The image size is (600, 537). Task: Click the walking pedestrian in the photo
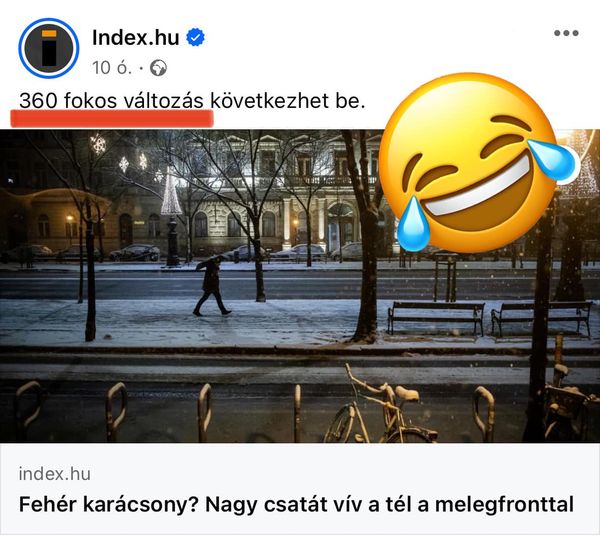coord(211,285)
